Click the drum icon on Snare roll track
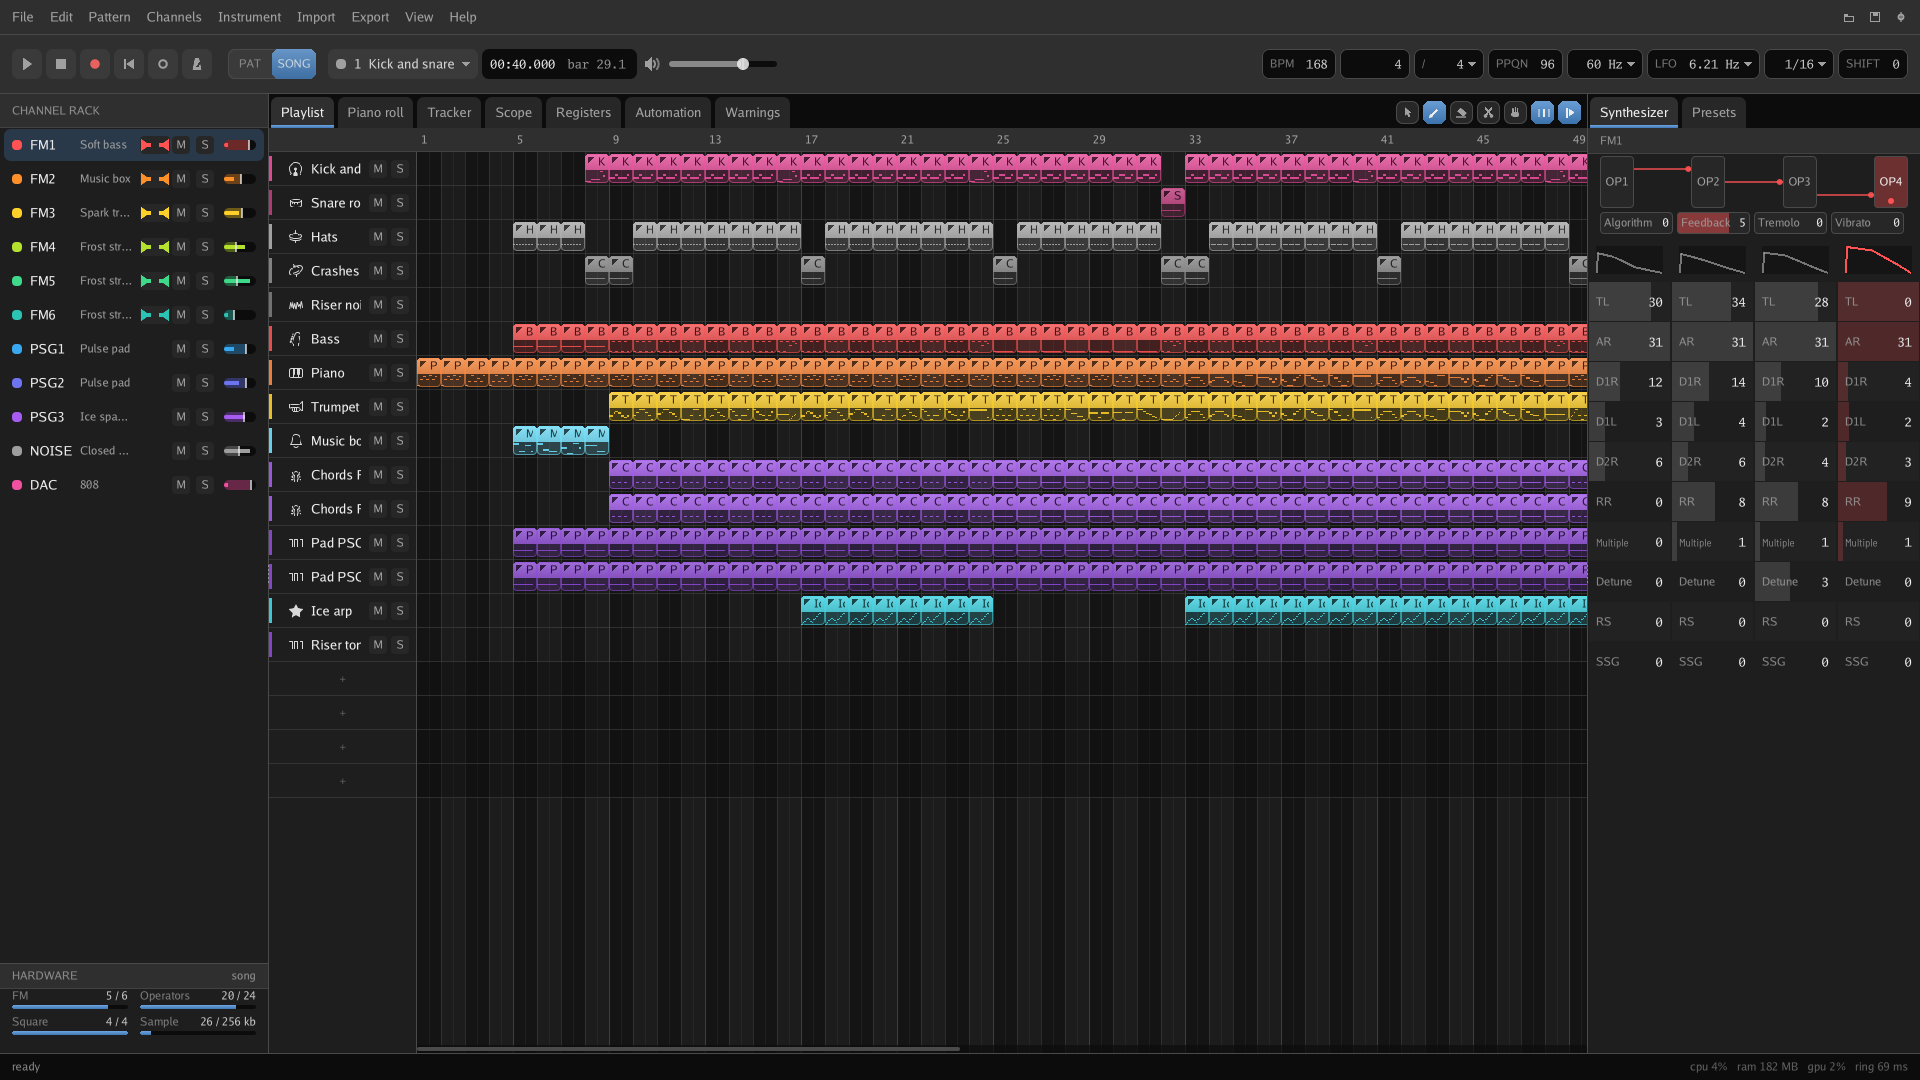This screenshot has height=1080, width=1920. coord(296,203)
